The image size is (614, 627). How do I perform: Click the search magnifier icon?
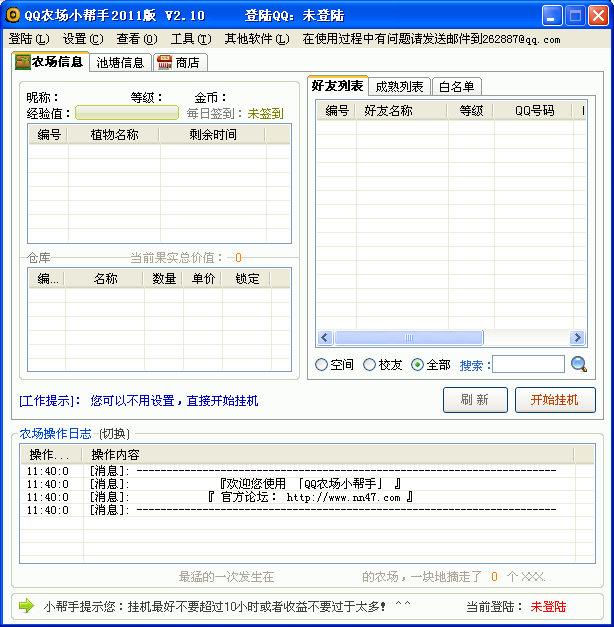pyautogui.click(x=578, y=364)
